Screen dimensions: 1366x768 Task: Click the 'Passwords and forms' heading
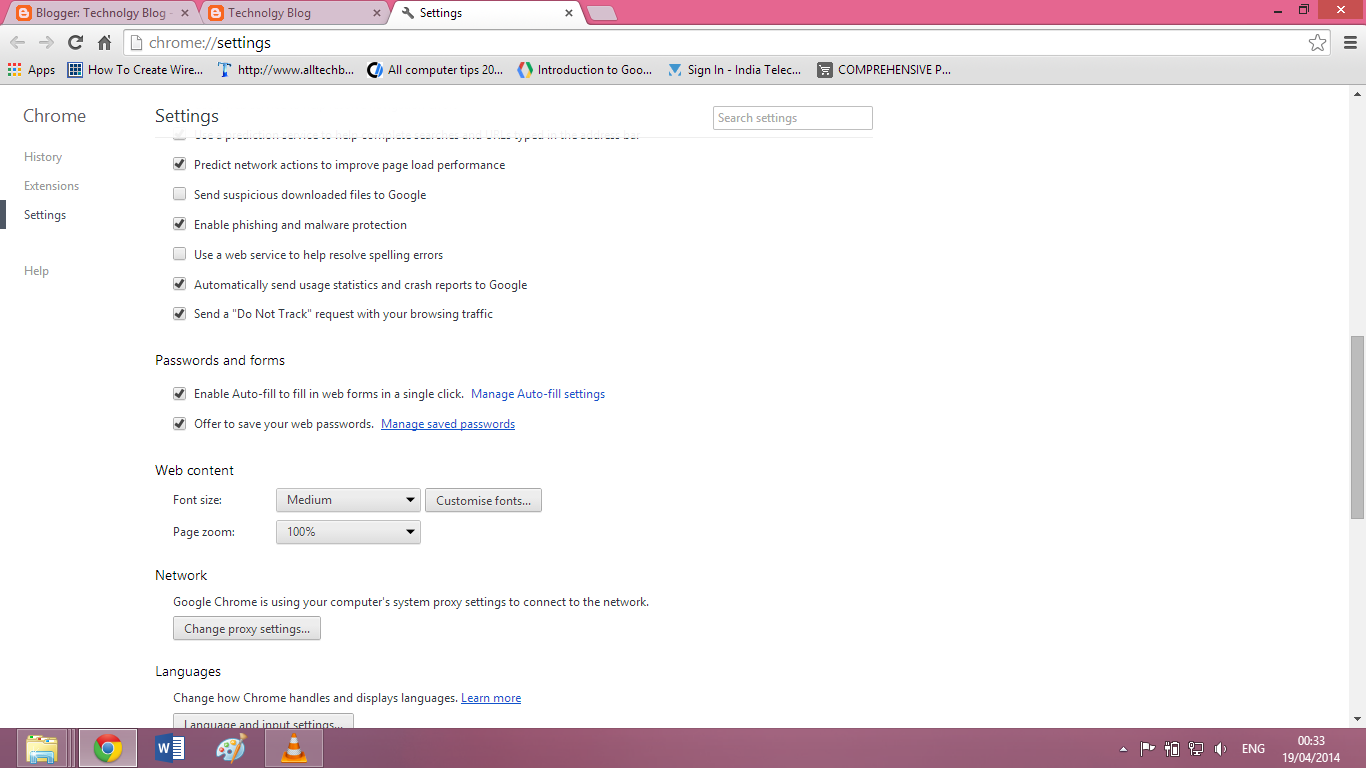(x=220, y=360)
